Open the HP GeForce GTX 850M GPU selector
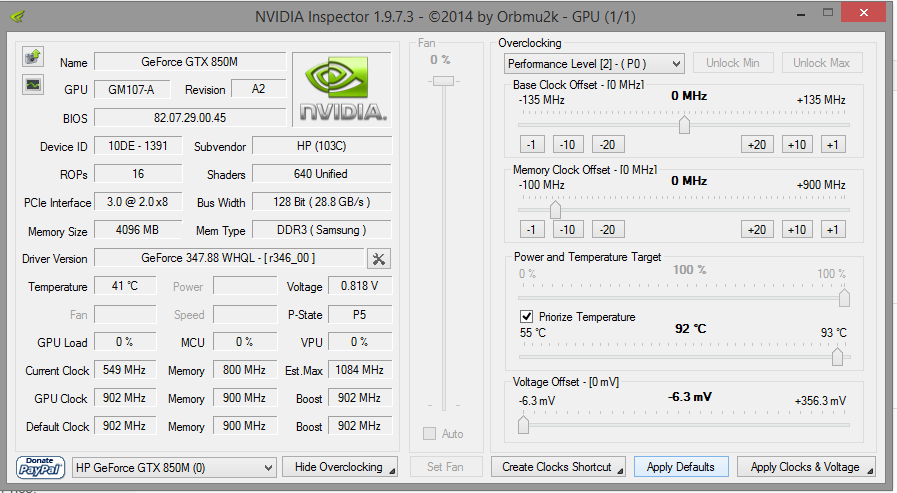This screenshot has width=897, height=493. pos(174,468)
